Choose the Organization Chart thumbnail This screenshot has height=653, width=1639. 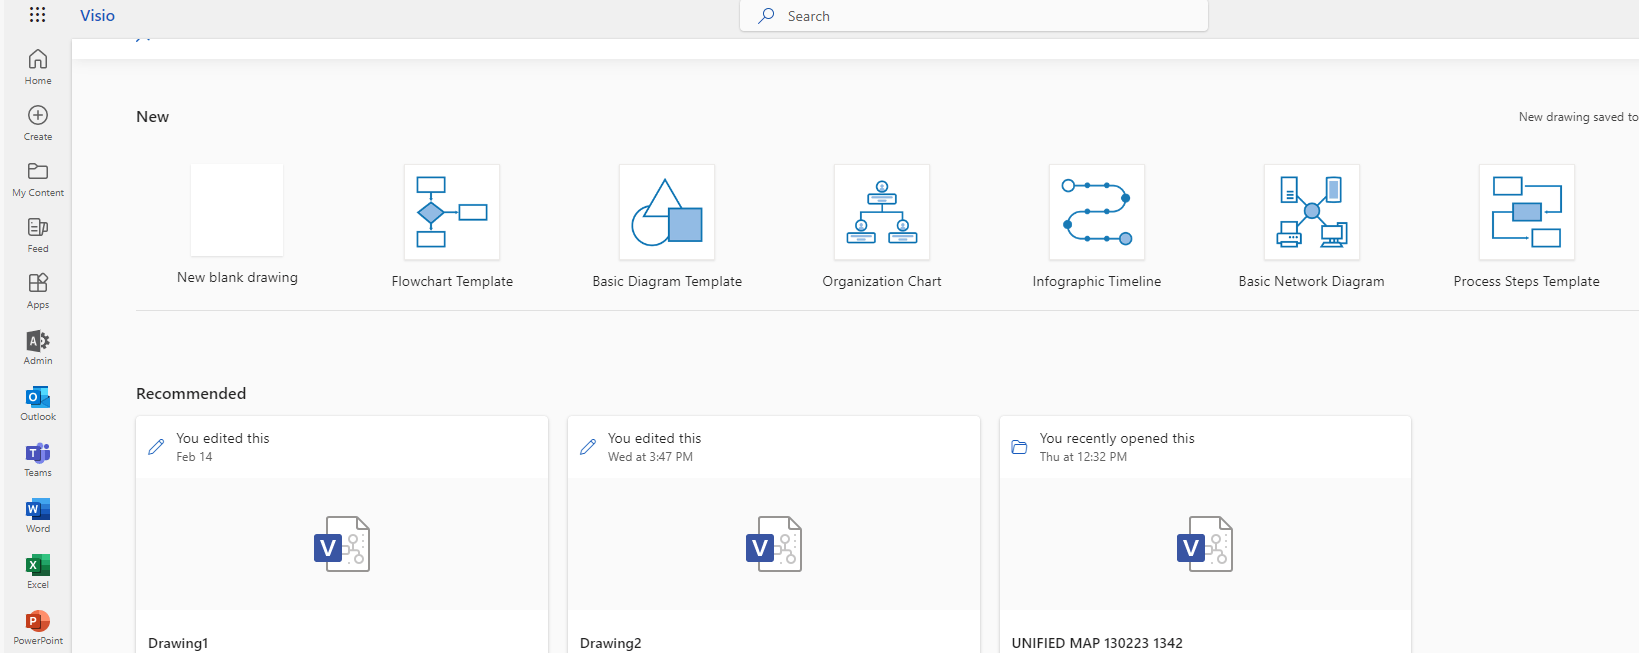(882, 212)
